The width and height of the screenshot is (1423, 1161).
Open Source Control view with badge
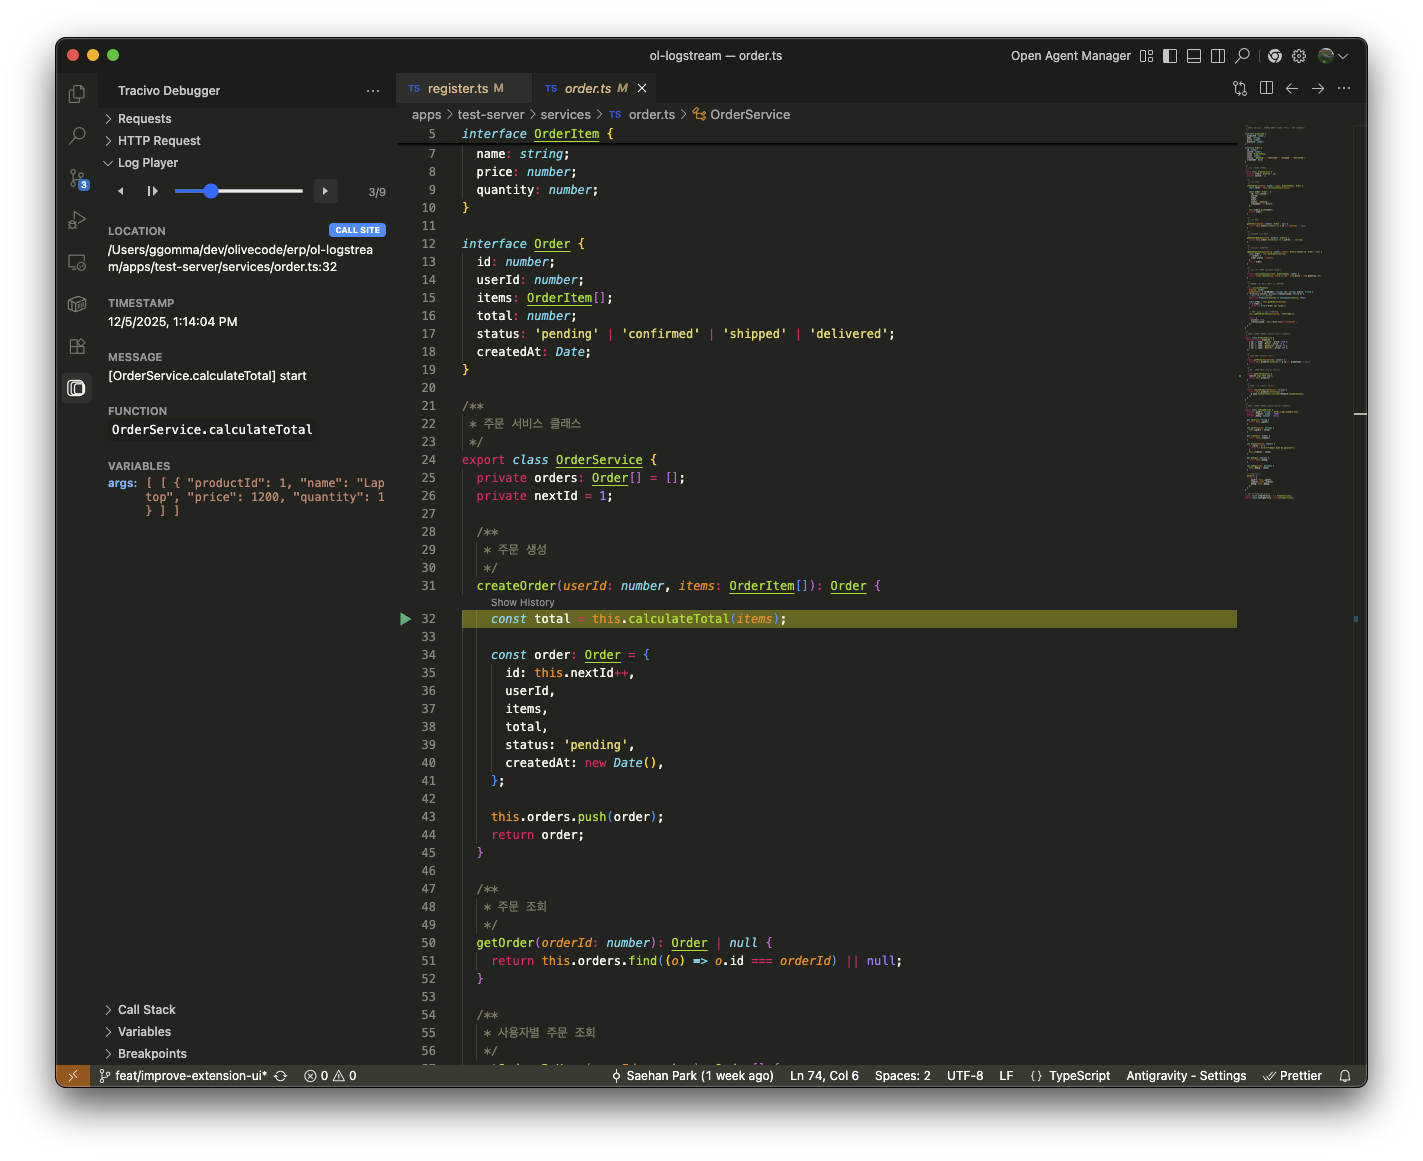pyautogui.click(x=77, y=179)
